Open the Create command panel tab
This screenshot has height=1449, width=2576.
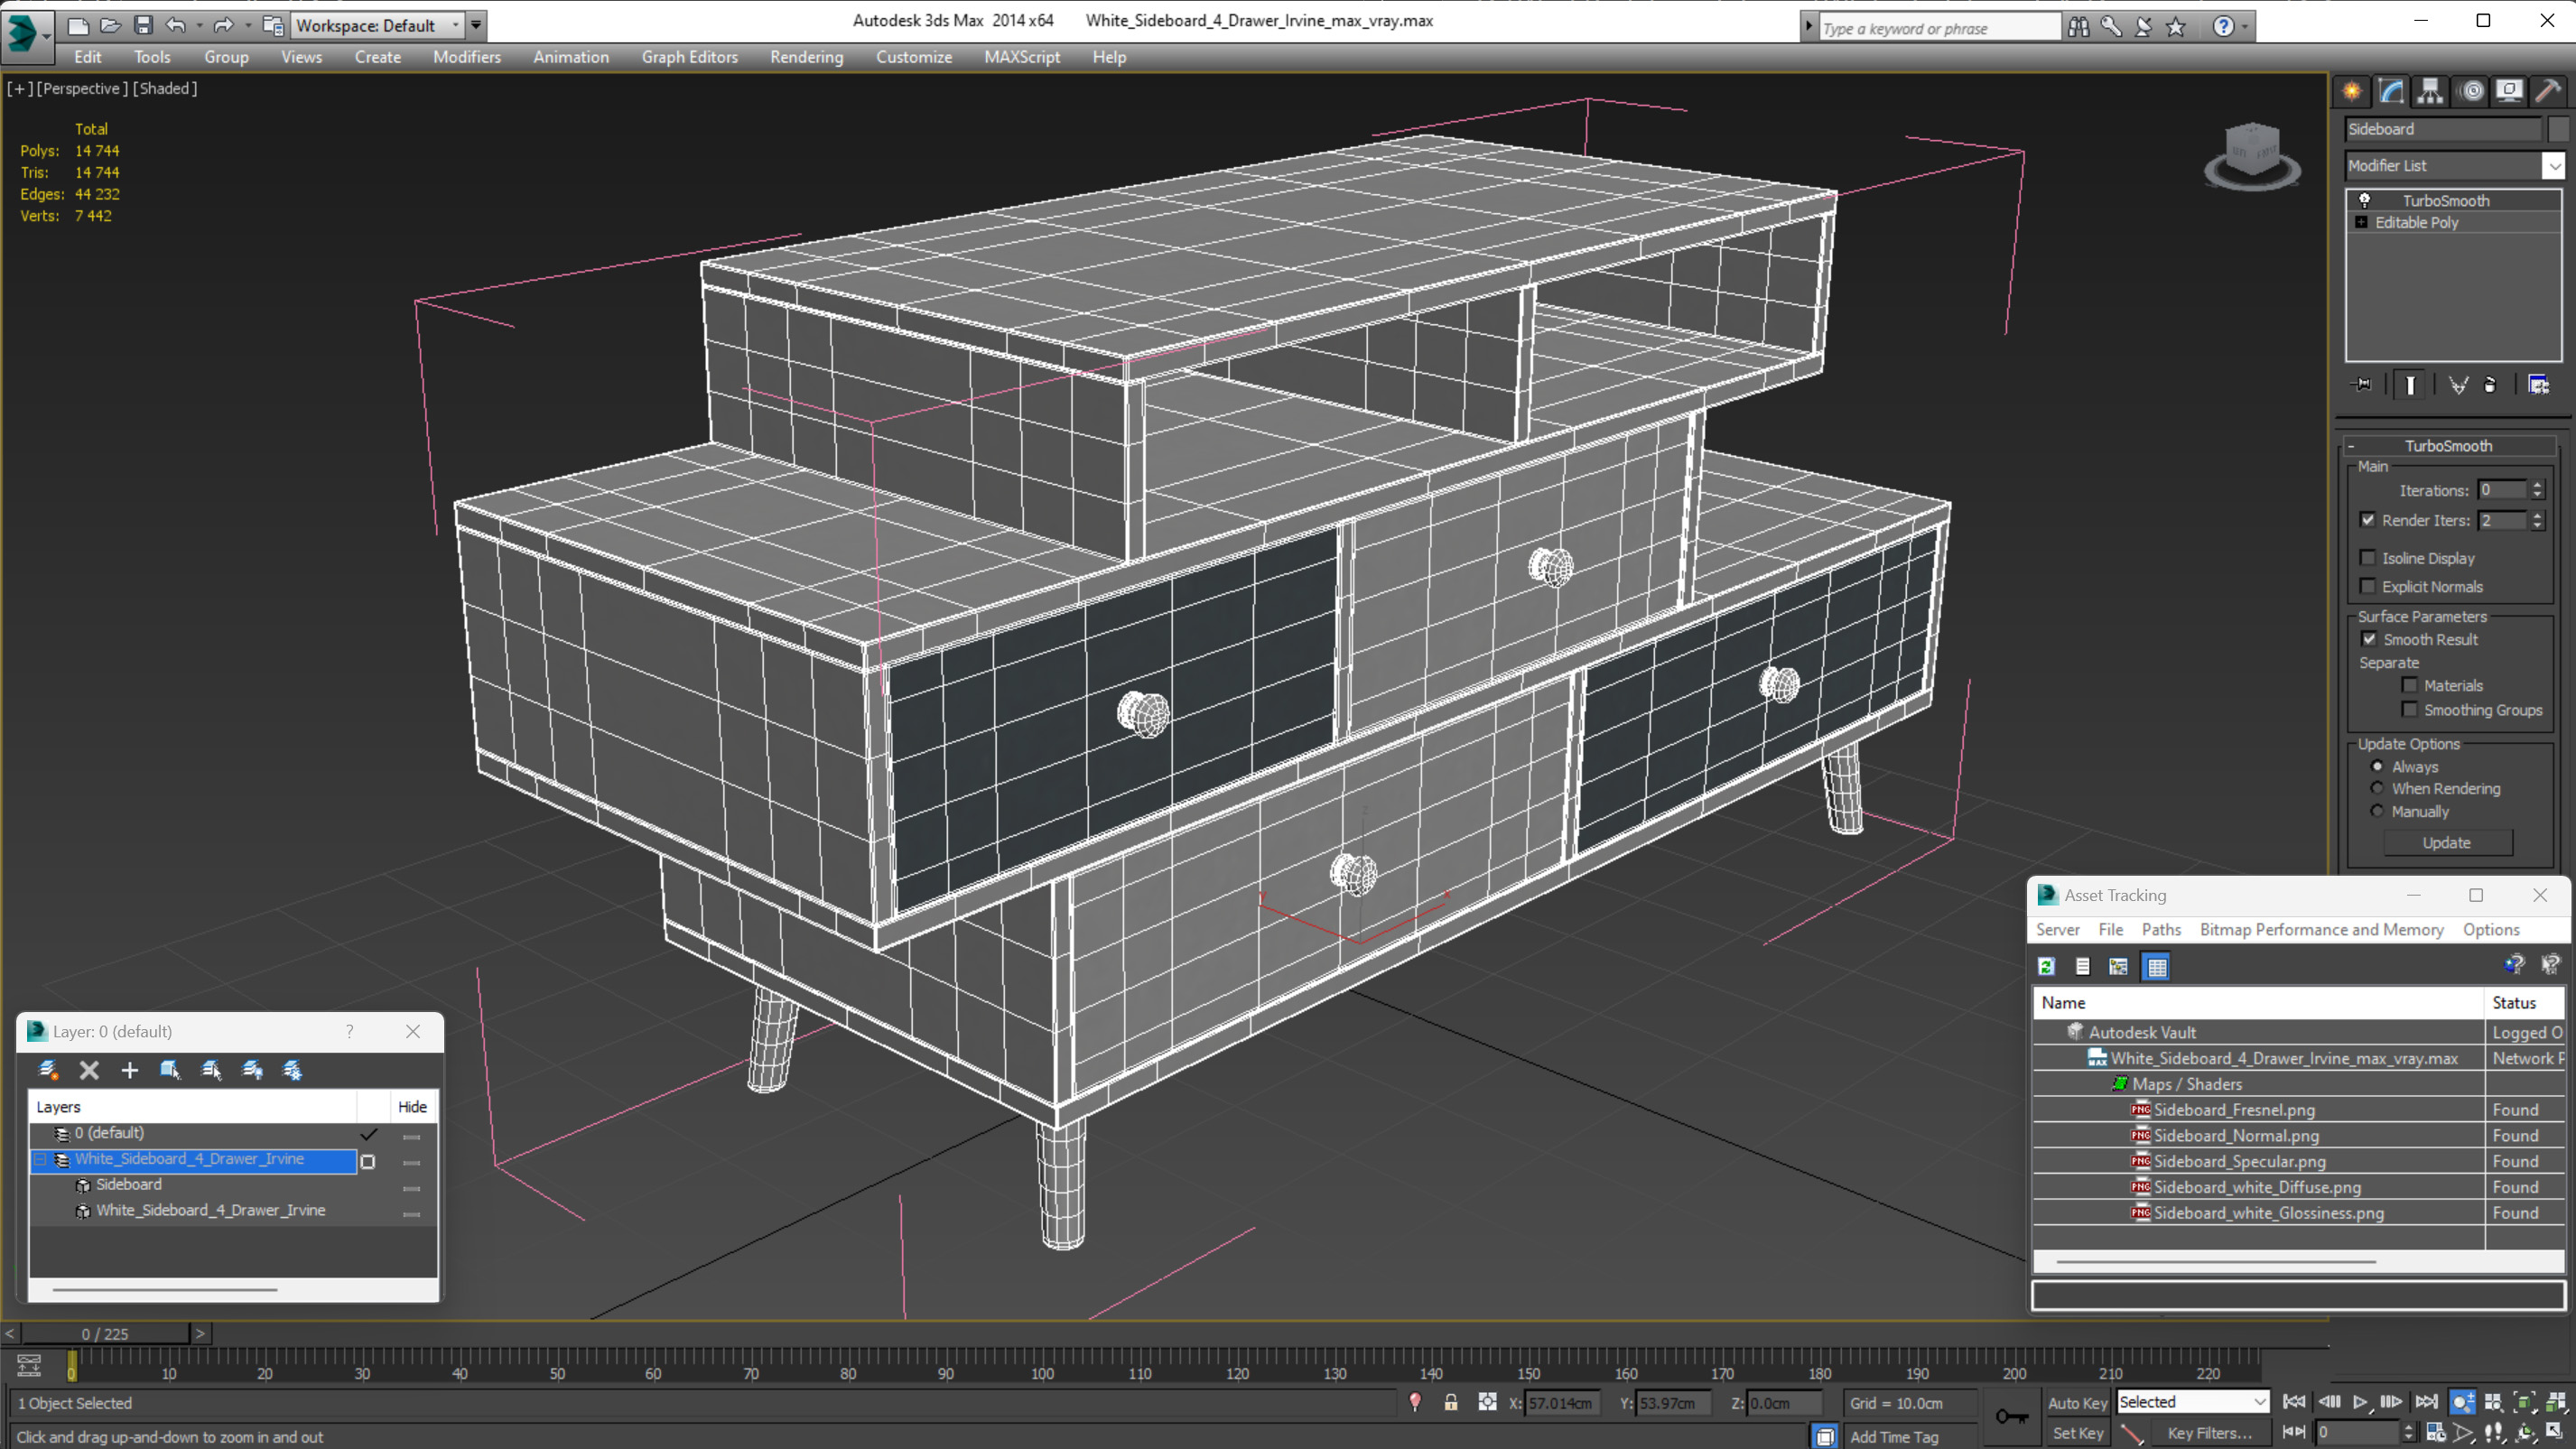(x=2351, y=91)
